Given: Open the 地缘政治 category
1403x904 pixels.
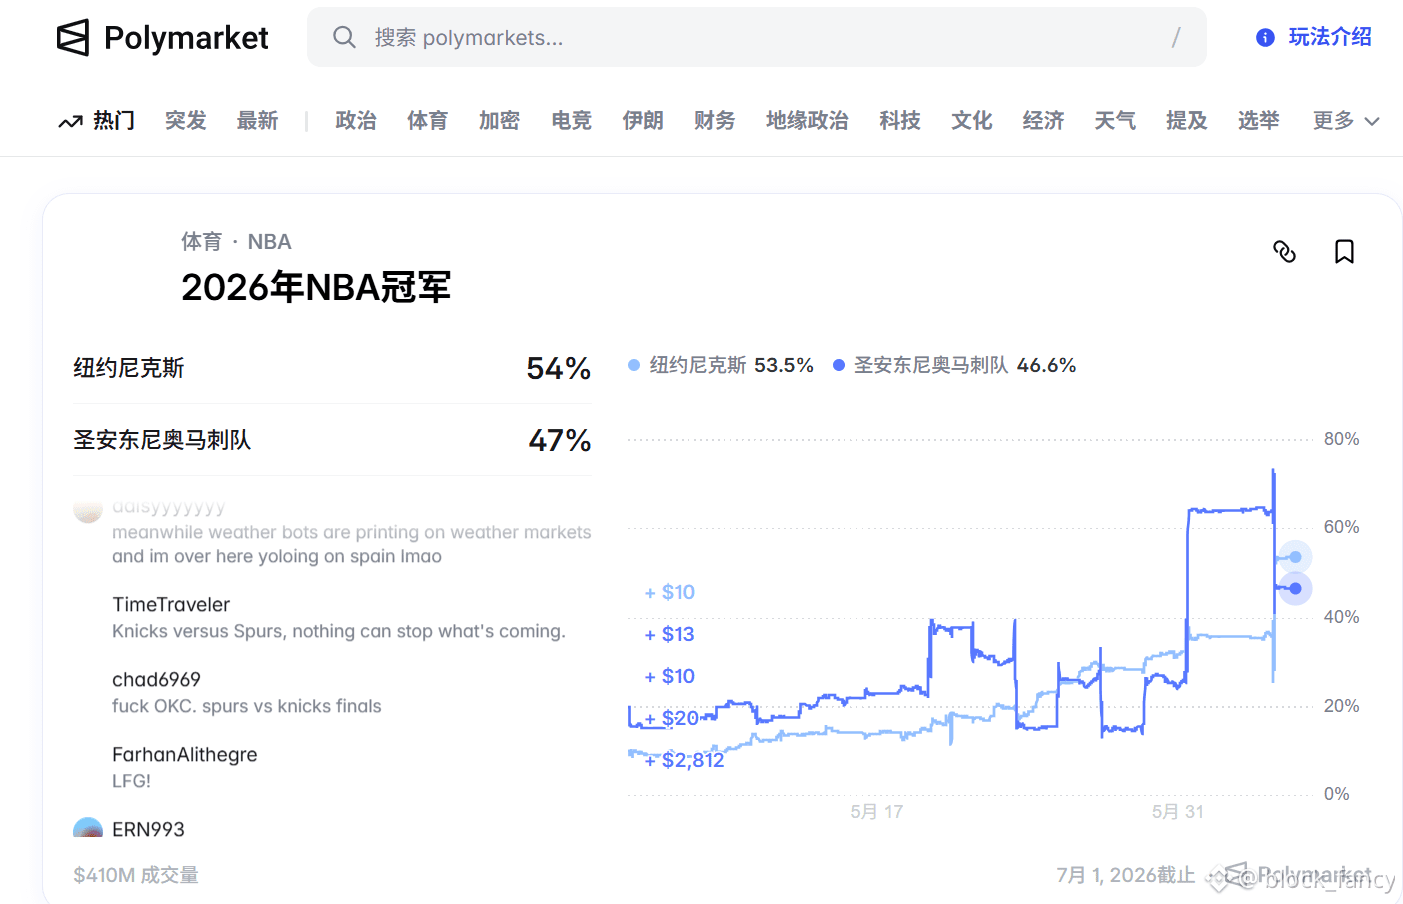Looking at the screenshot, I should [x=807, y=121].
